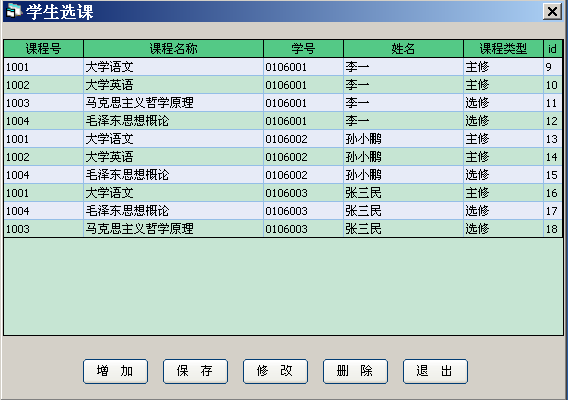The height and width of the screenshot is (400, 568).
Task: Click the 姓名 column header
Action: click(404, 49)
